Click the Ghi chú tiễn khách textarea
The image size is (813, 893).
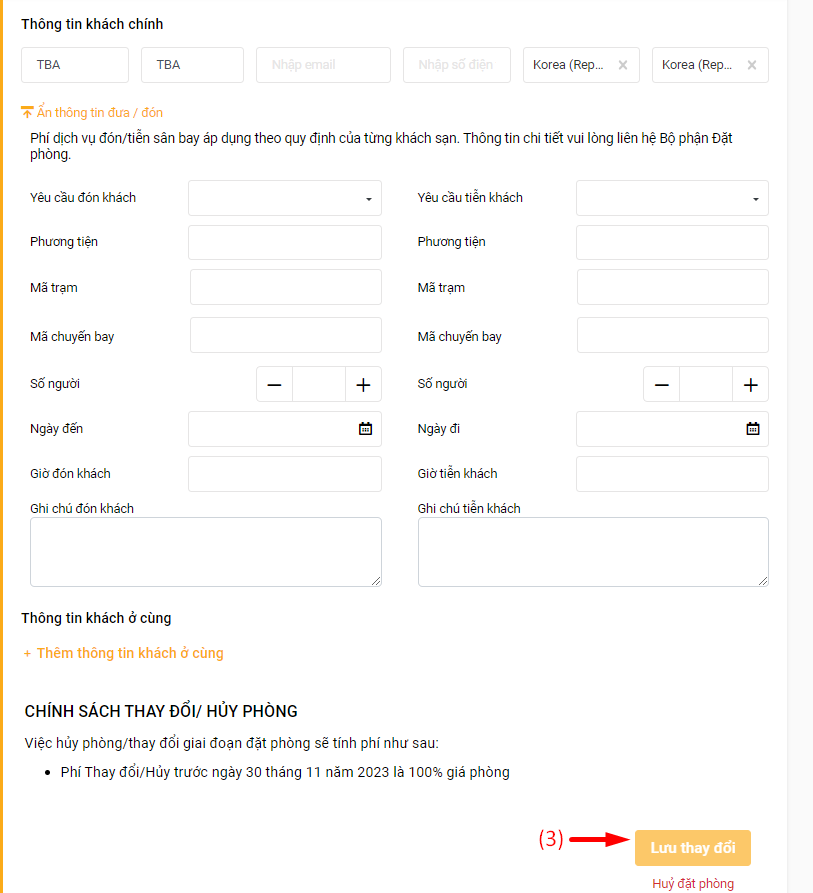click(593, 552)
